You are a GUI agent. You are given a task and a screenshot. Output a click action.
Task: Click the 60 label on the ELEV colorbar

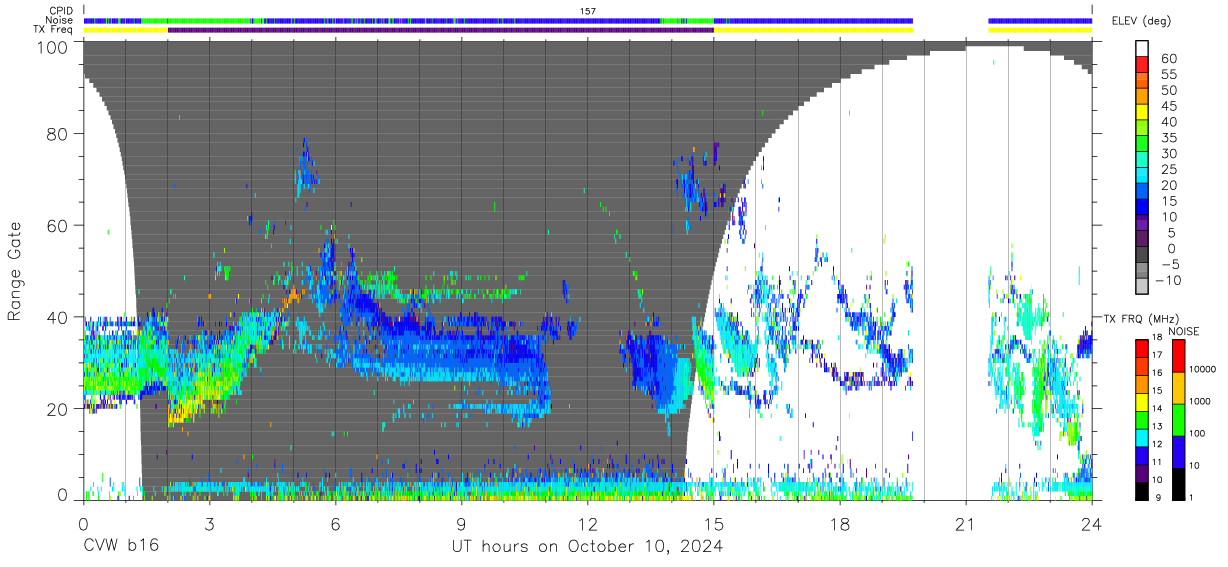[x=1167, y=58]
